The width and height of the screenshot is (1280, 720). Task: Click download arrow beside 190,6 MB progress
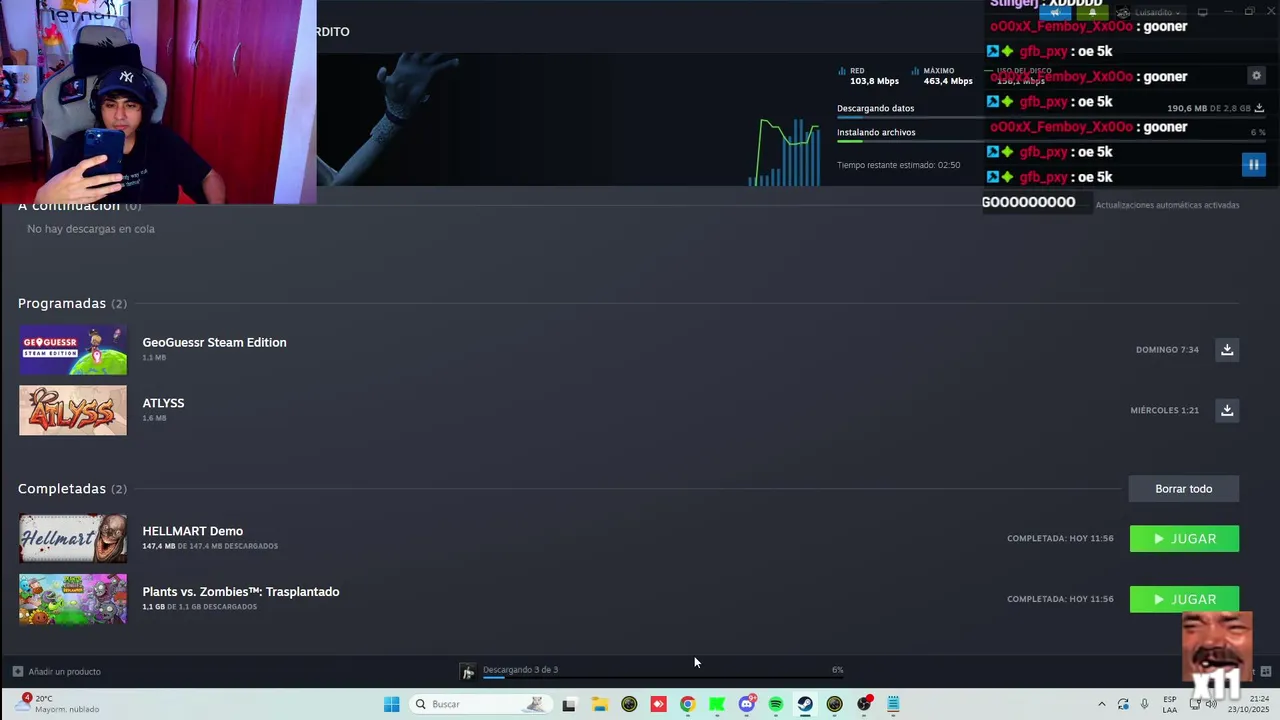pyautogui.click(x=1260, y=108)
